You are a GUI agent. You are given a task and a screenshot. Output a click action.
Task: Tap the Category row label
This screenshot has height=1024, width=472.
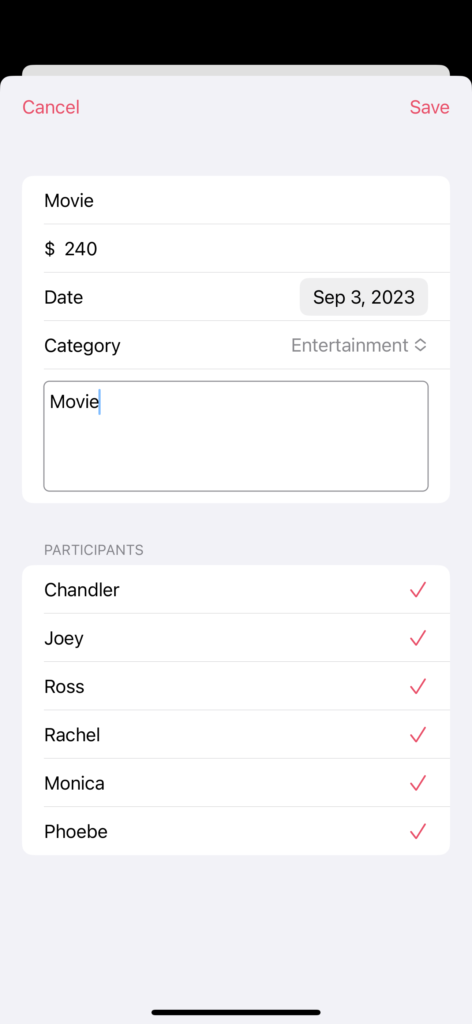tap(82, 345)
